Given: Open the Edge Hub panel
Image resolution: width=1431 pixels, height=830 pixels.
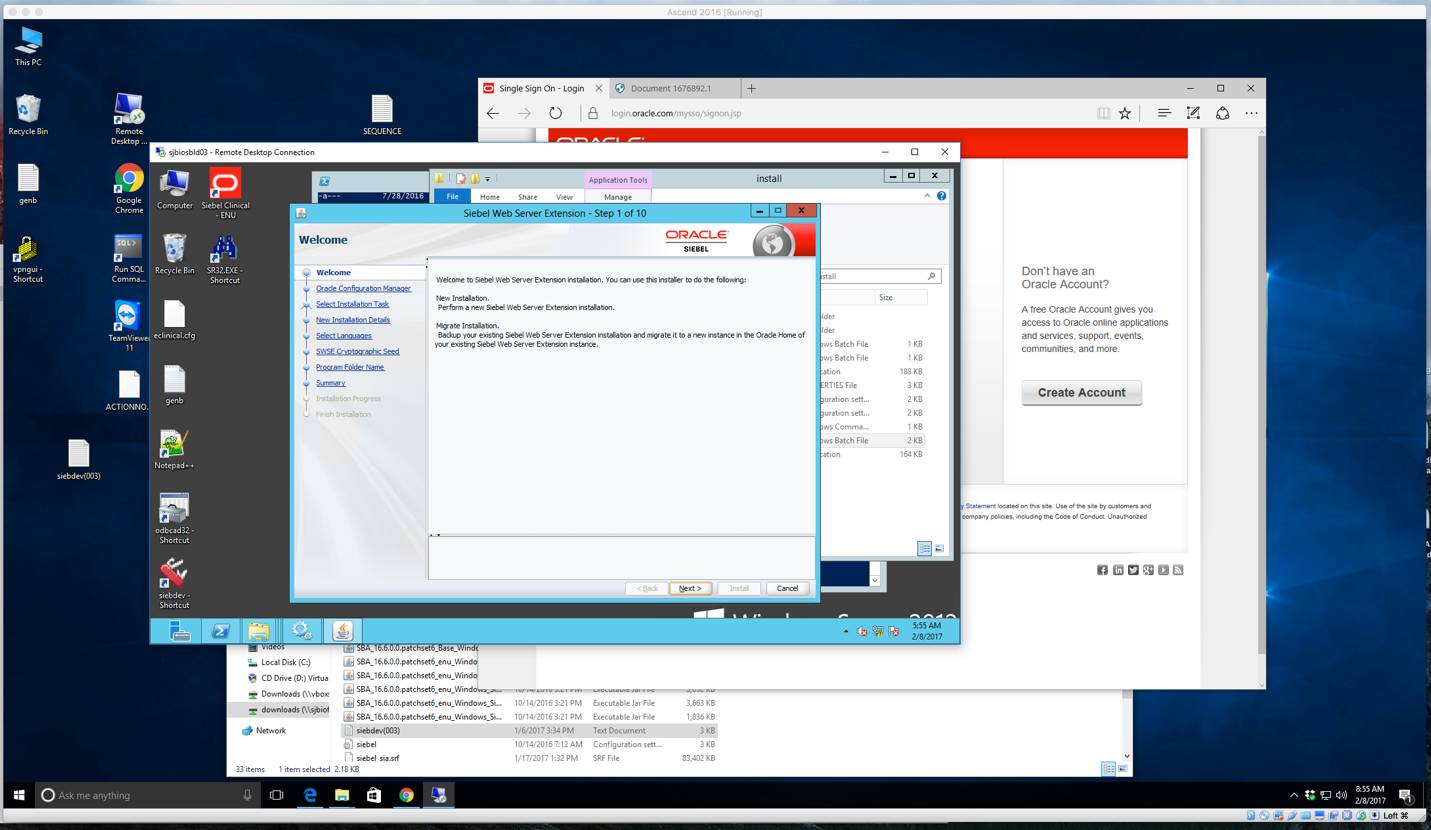Looking at the screenshot, I should (1164, 114).
